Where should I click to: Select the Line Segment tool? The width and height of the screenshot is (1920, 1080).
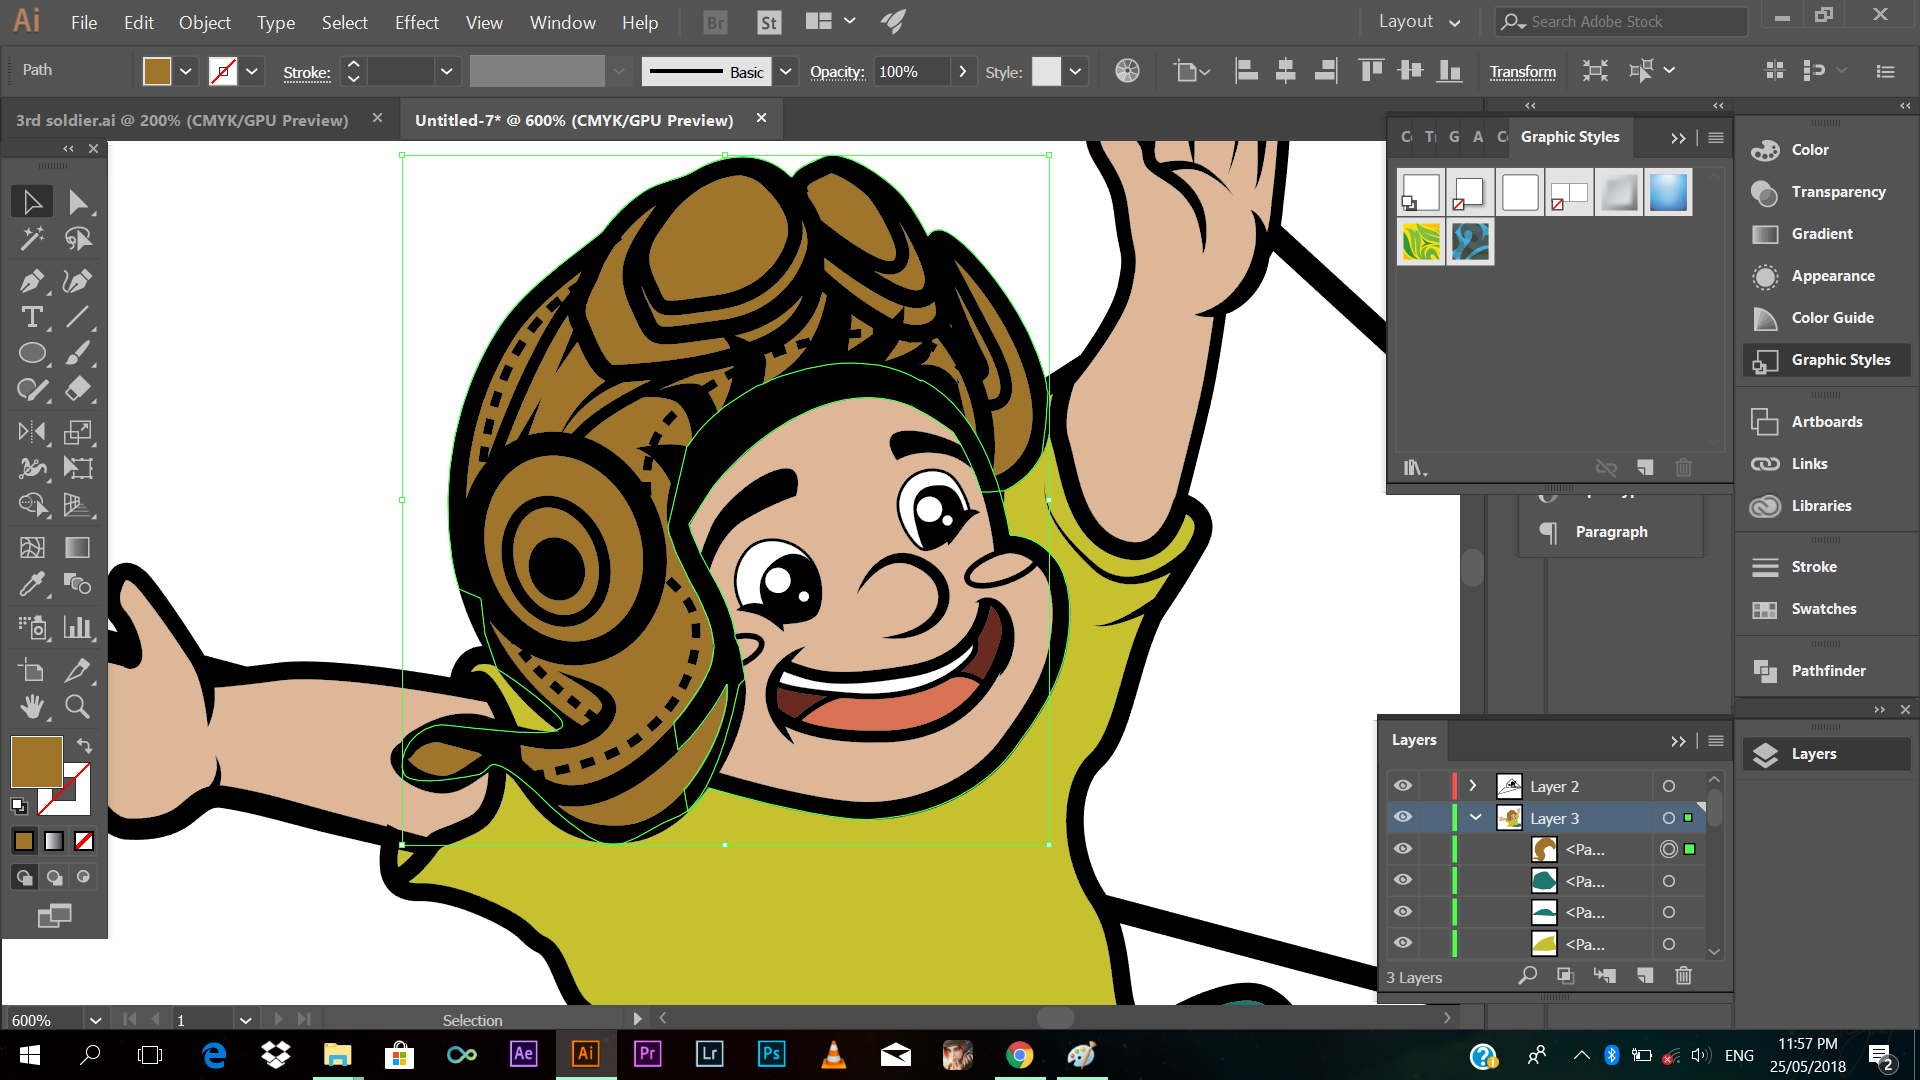tap(78, 317)
